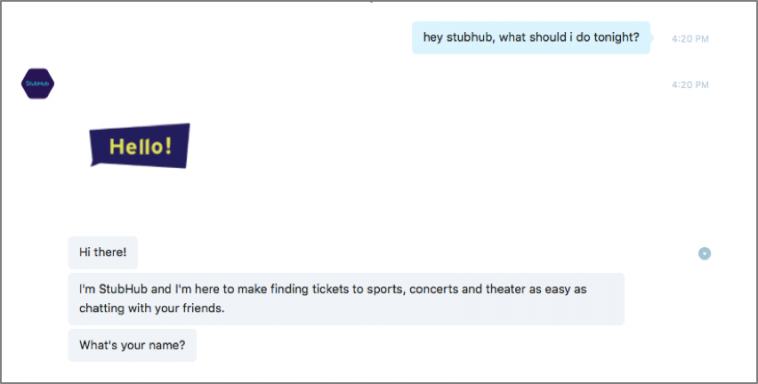Expand the round down-arrow message options
The image size is (758, 384).
[704, 253]
